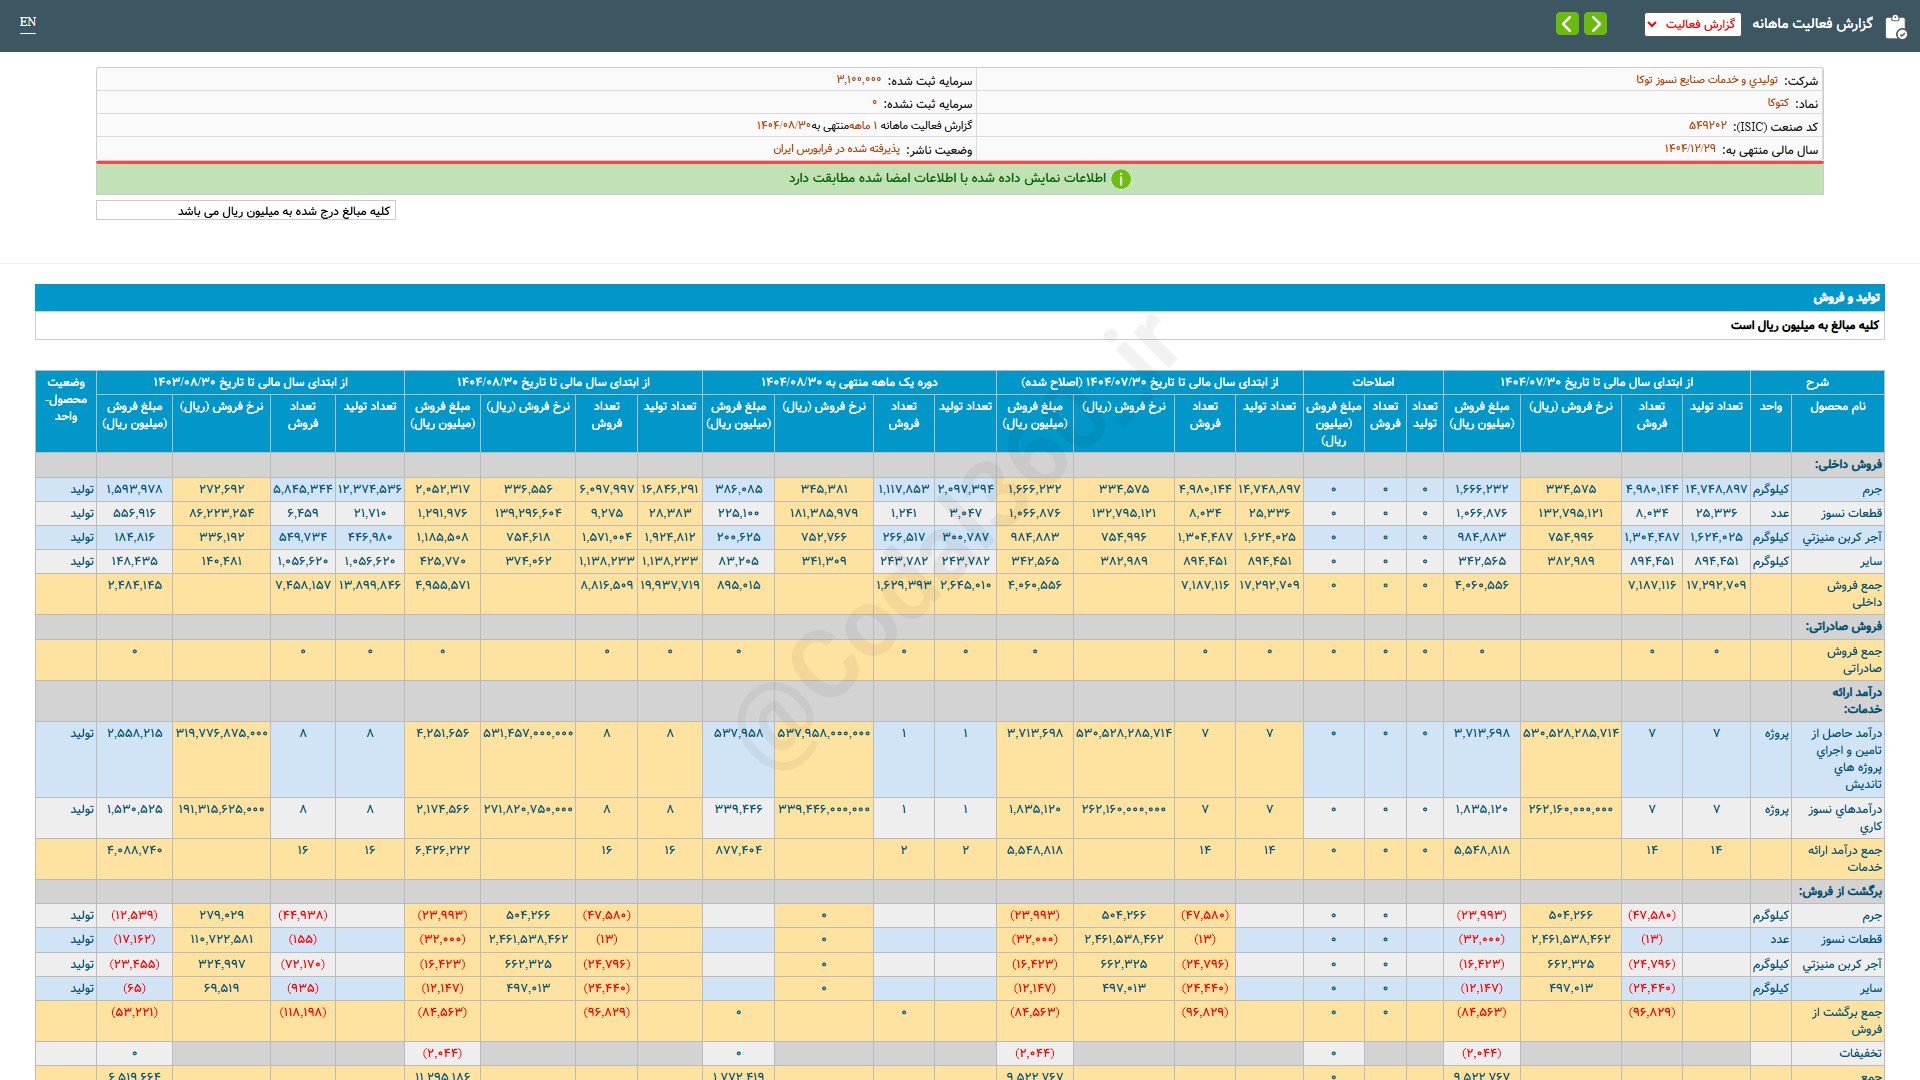Click the green info circle icon

click(x=1121, y=179)
